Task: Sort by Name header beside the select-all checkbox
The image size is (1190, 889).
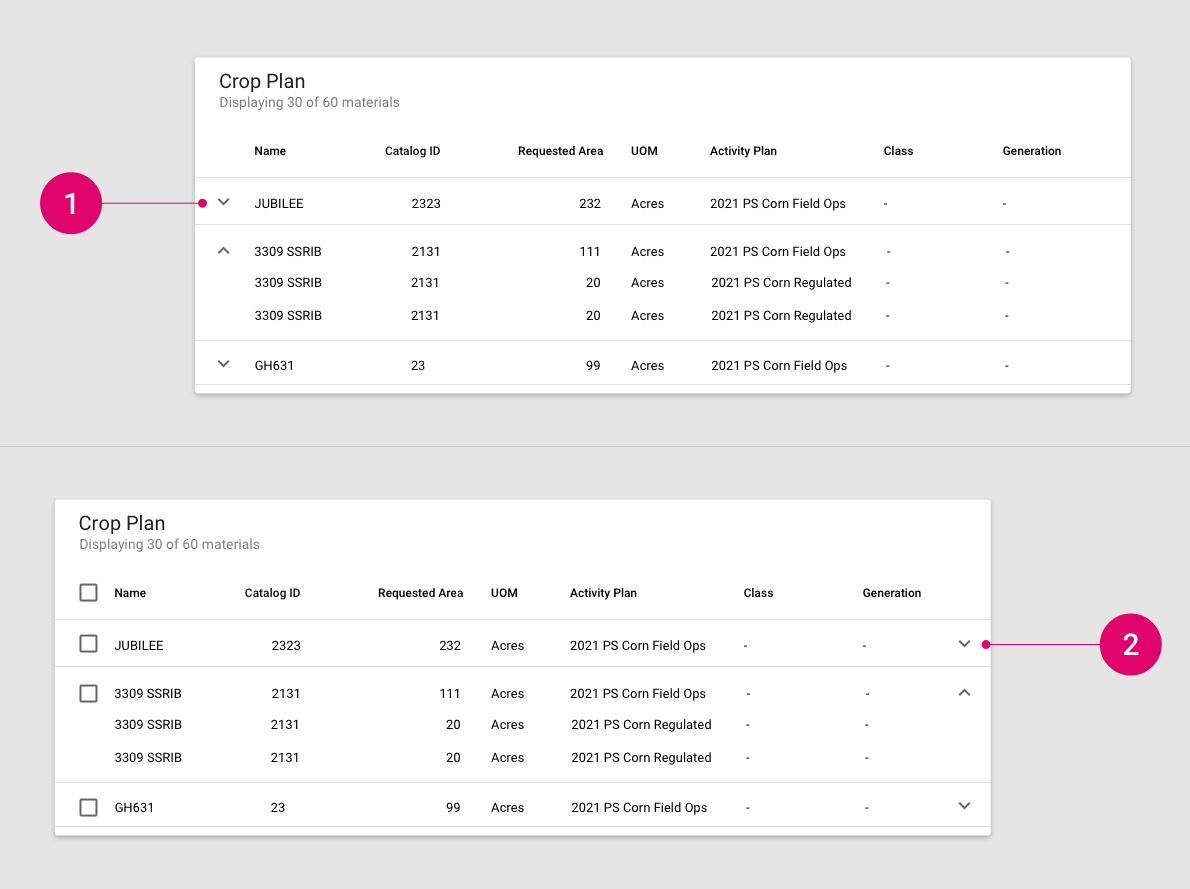Action: [x=130, y=593]
